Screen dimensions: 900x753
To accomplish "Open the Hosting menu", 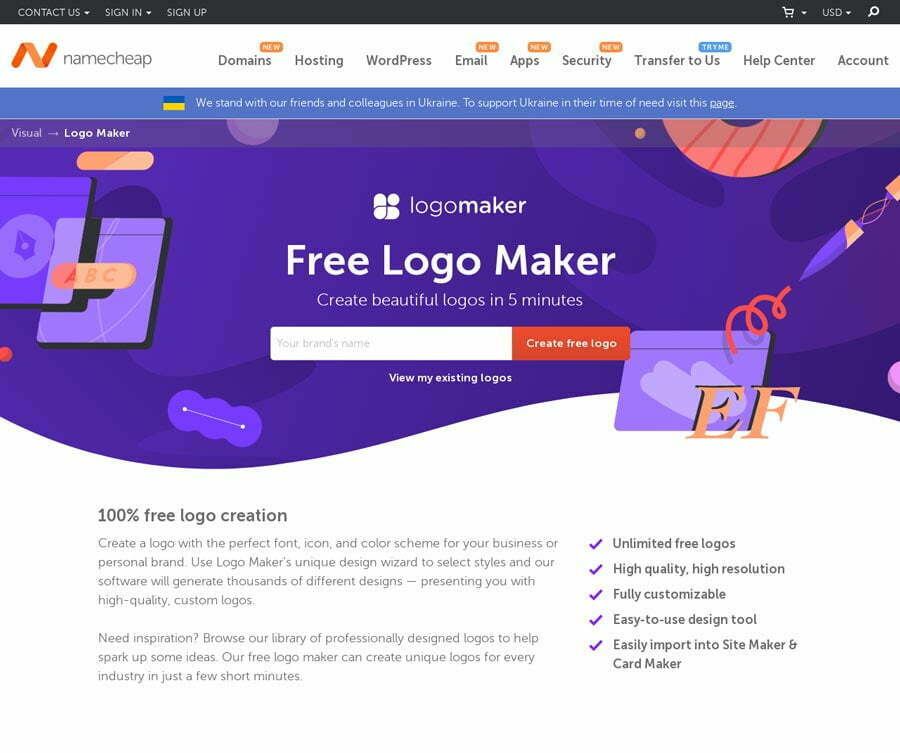I will 319,60.
